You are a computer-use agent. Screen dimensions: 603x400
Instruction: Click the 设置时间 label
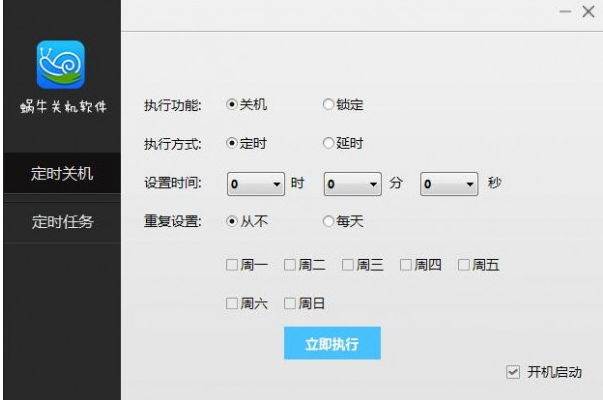[173, 183]
